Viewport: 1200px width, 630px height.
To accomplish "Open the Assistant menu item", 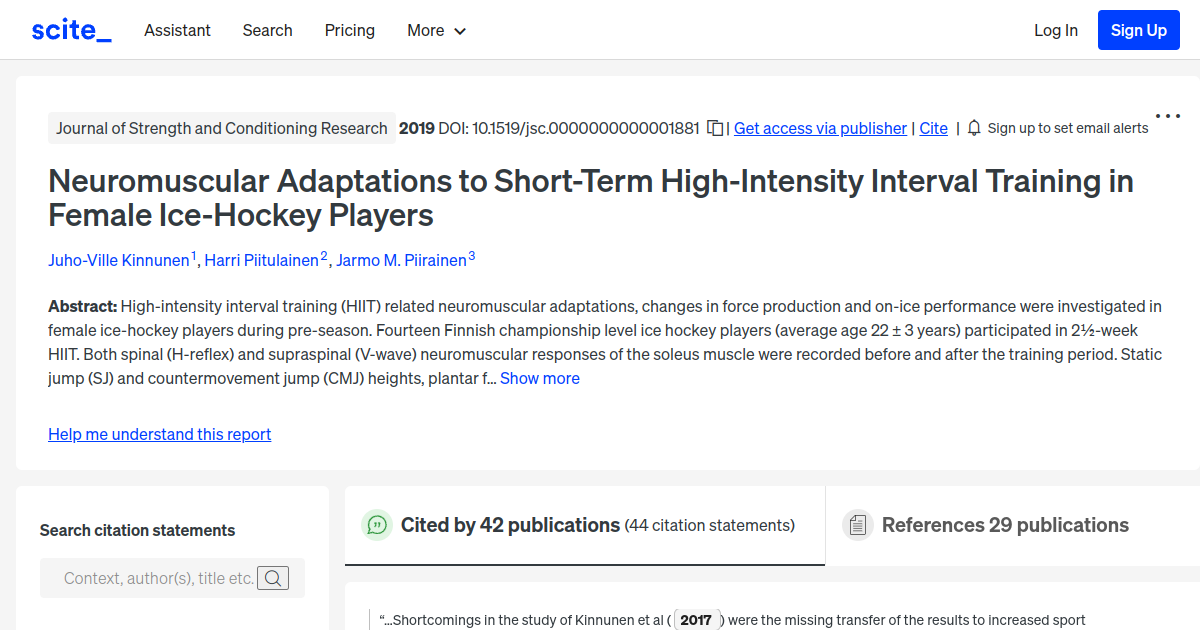I will point(177,30).
